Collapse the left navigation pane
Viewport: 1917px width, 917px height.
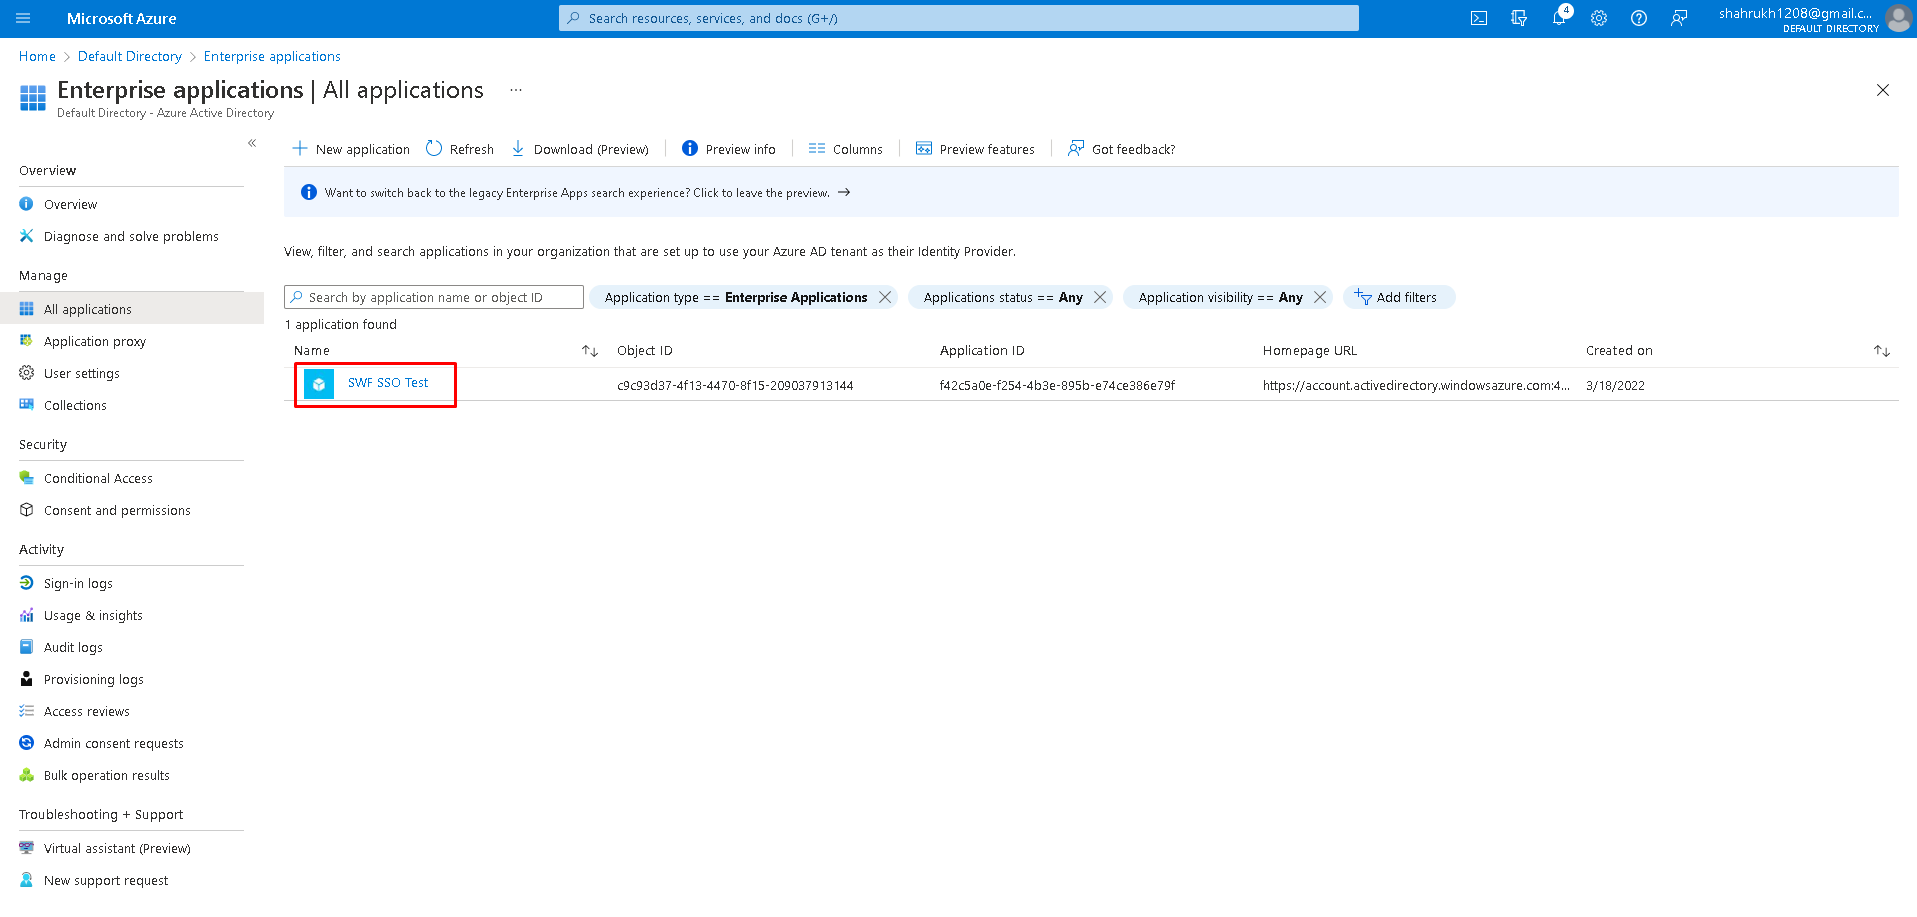click(252, 143)
